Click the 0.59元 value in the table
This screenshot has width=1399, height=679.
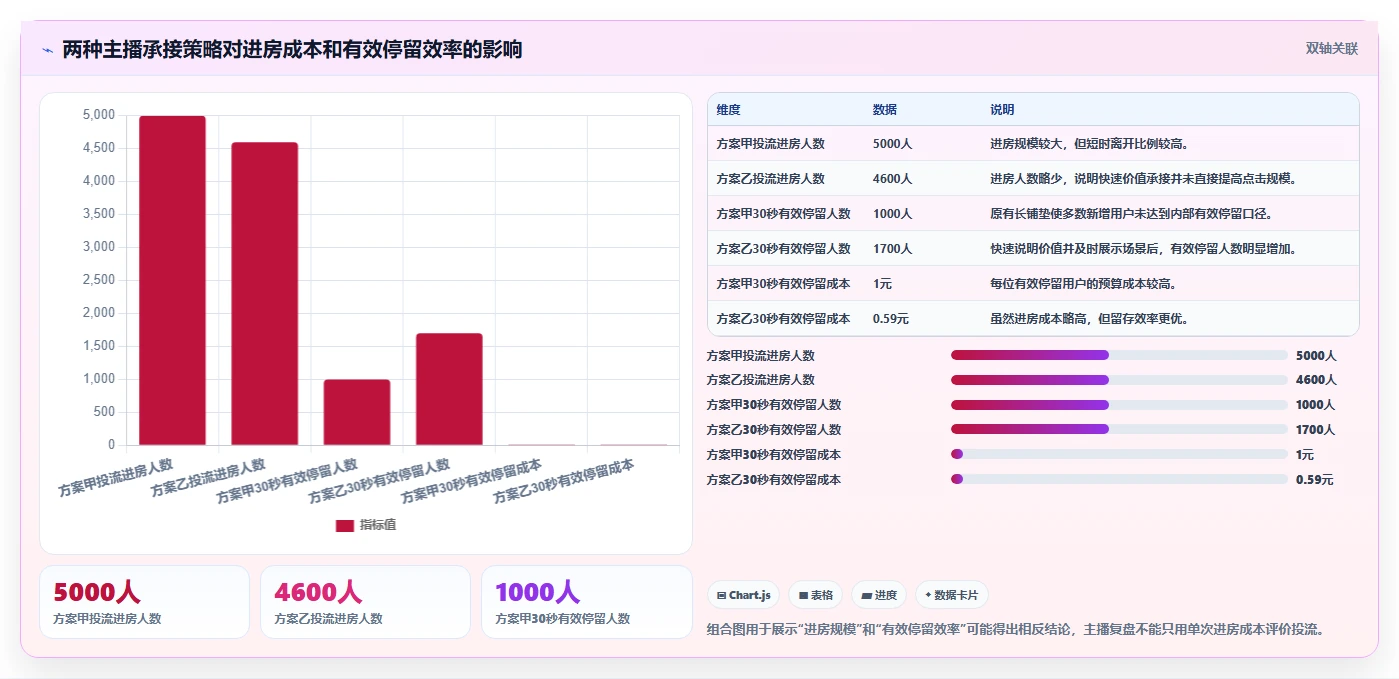point(891,319)
